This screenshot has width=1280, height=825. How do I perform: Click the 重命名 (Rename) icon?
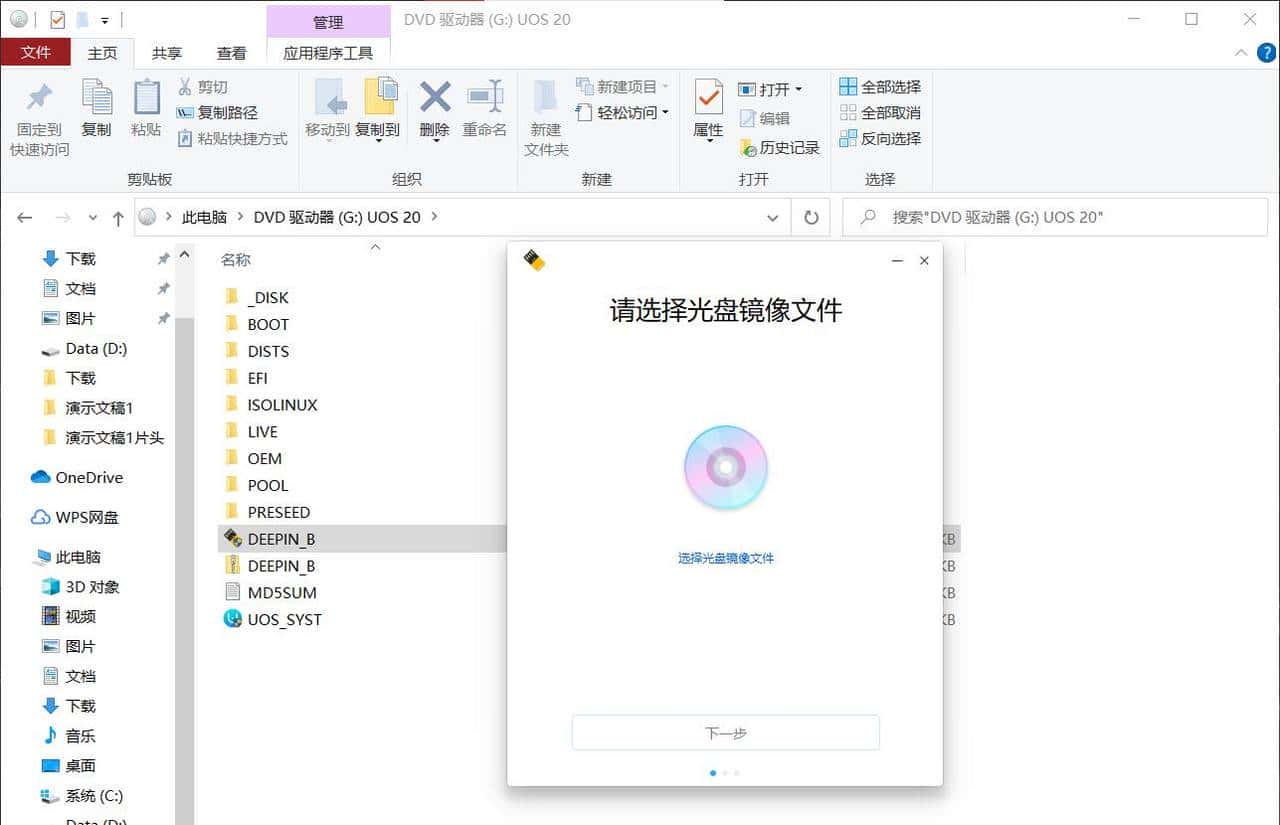tap(485, 113)
